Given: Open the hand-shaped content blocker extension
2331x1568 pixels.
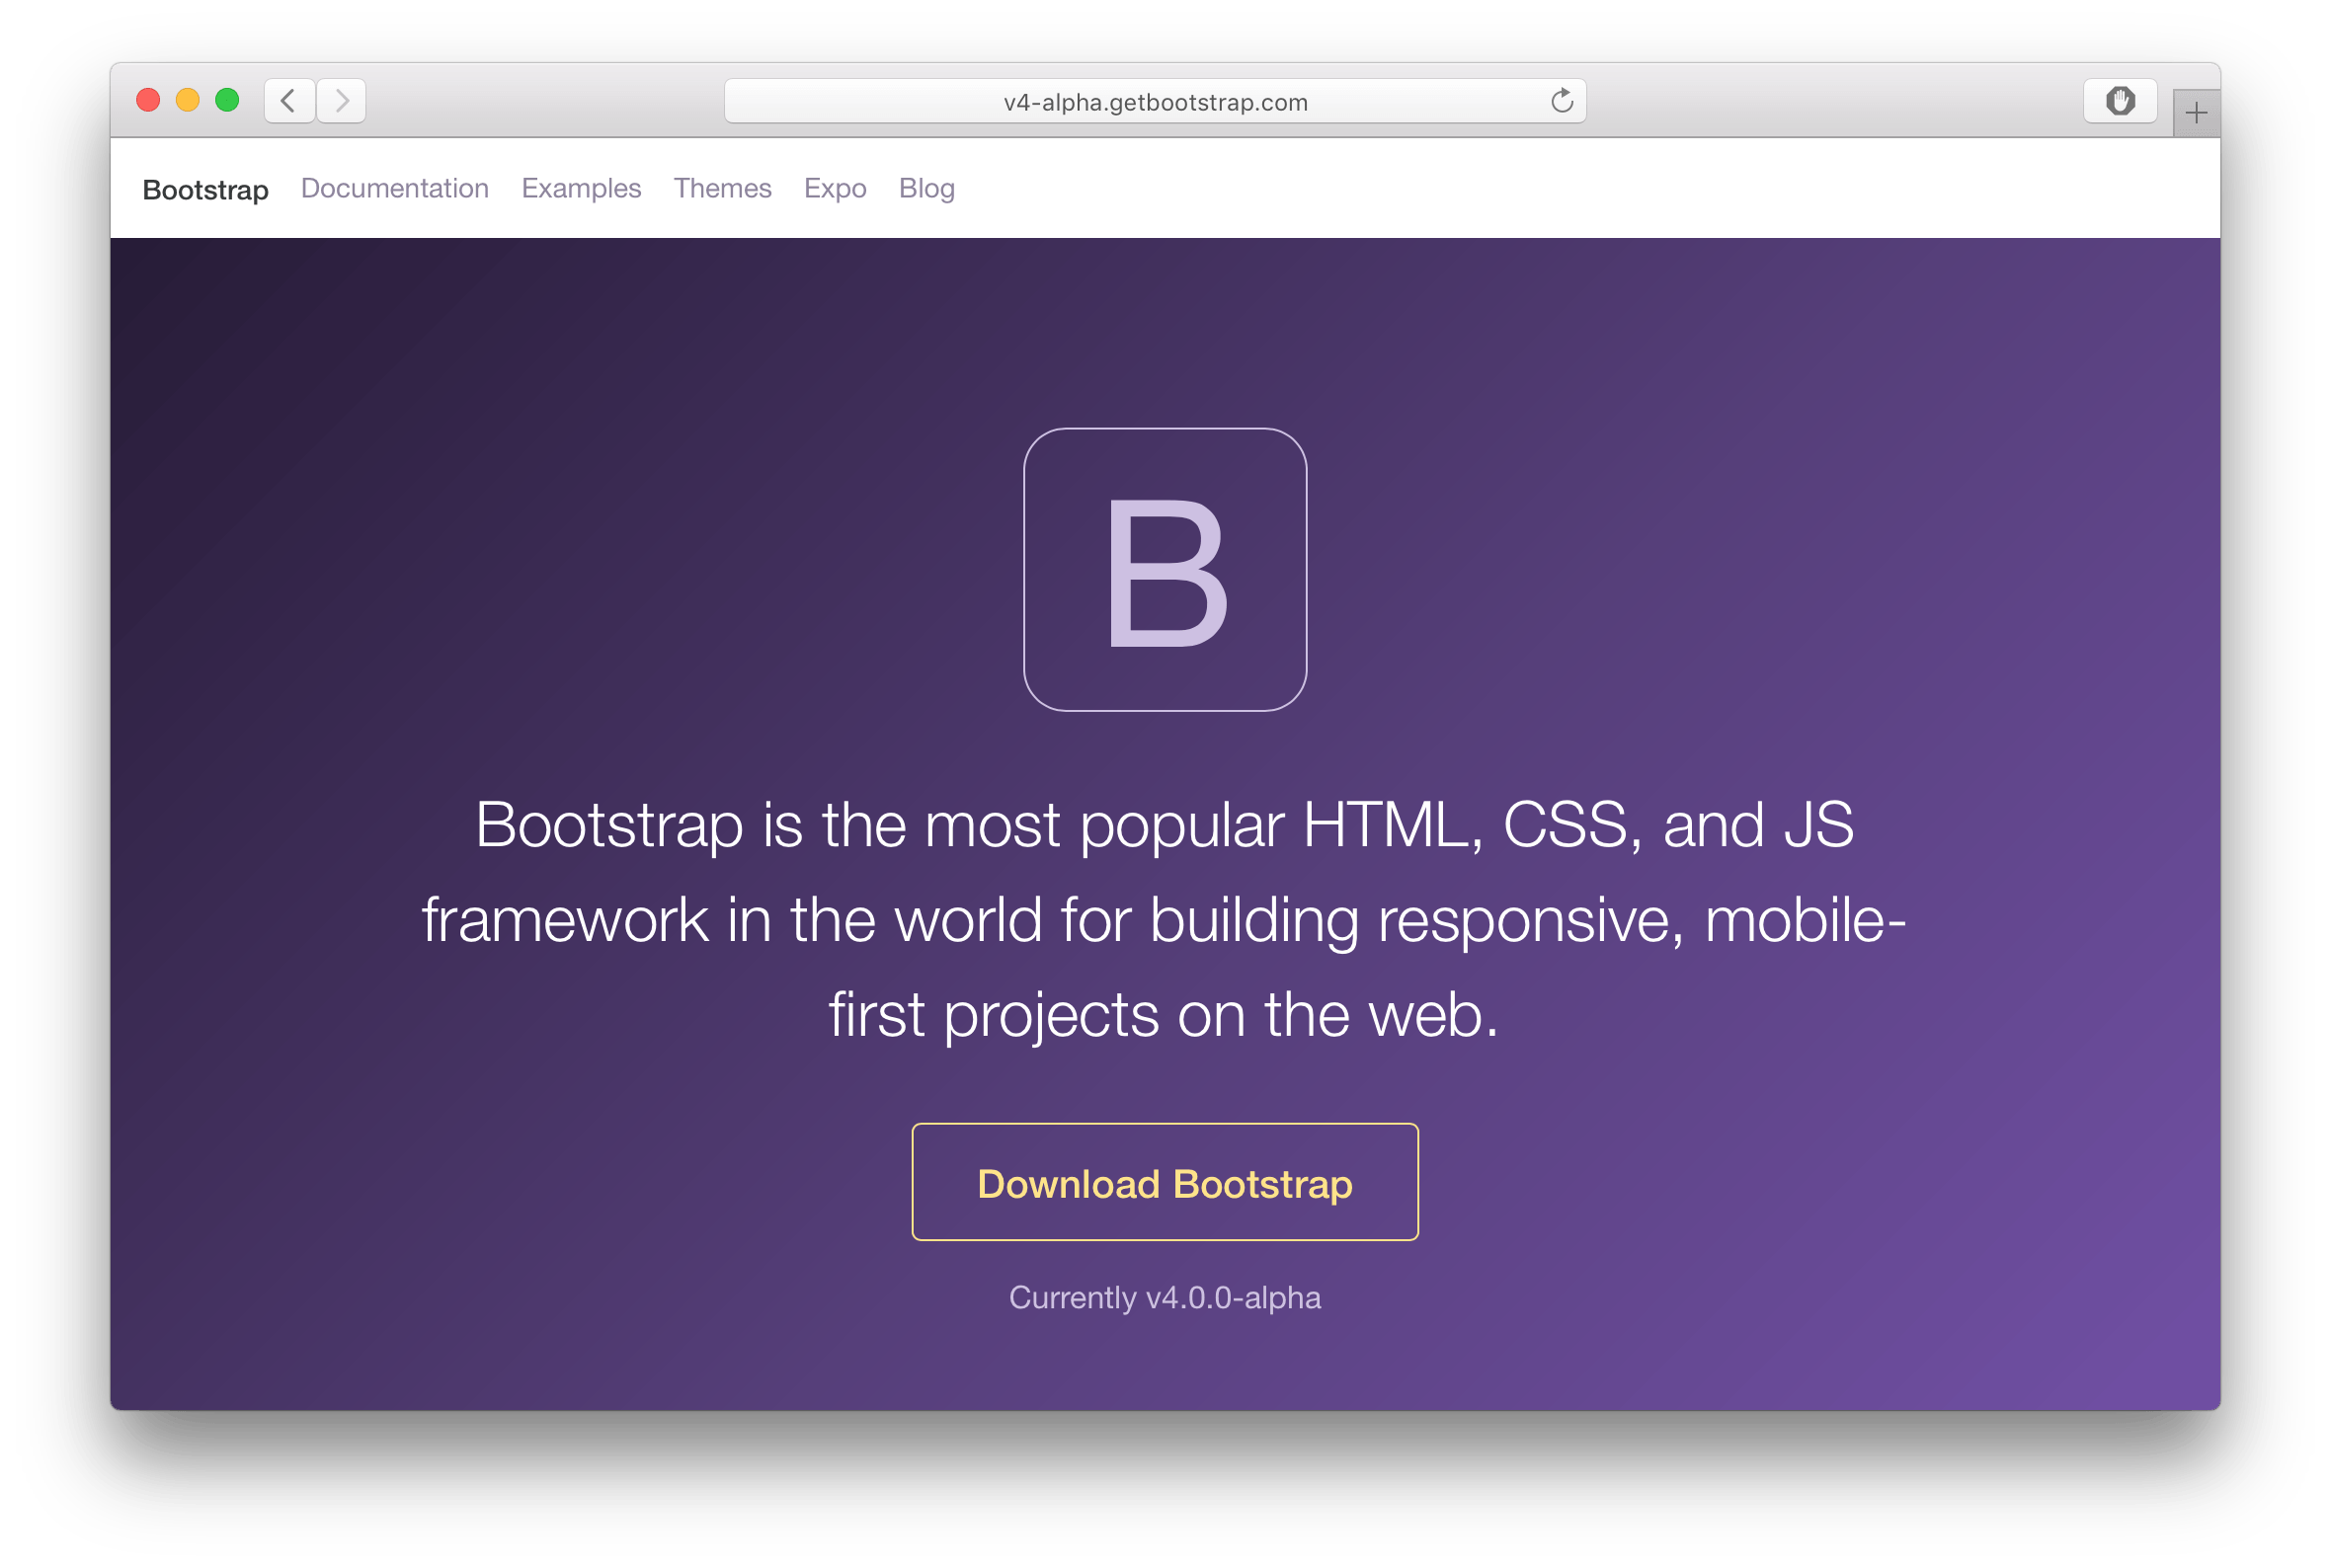Looking at the screenshot, I should pos(2119,101).
